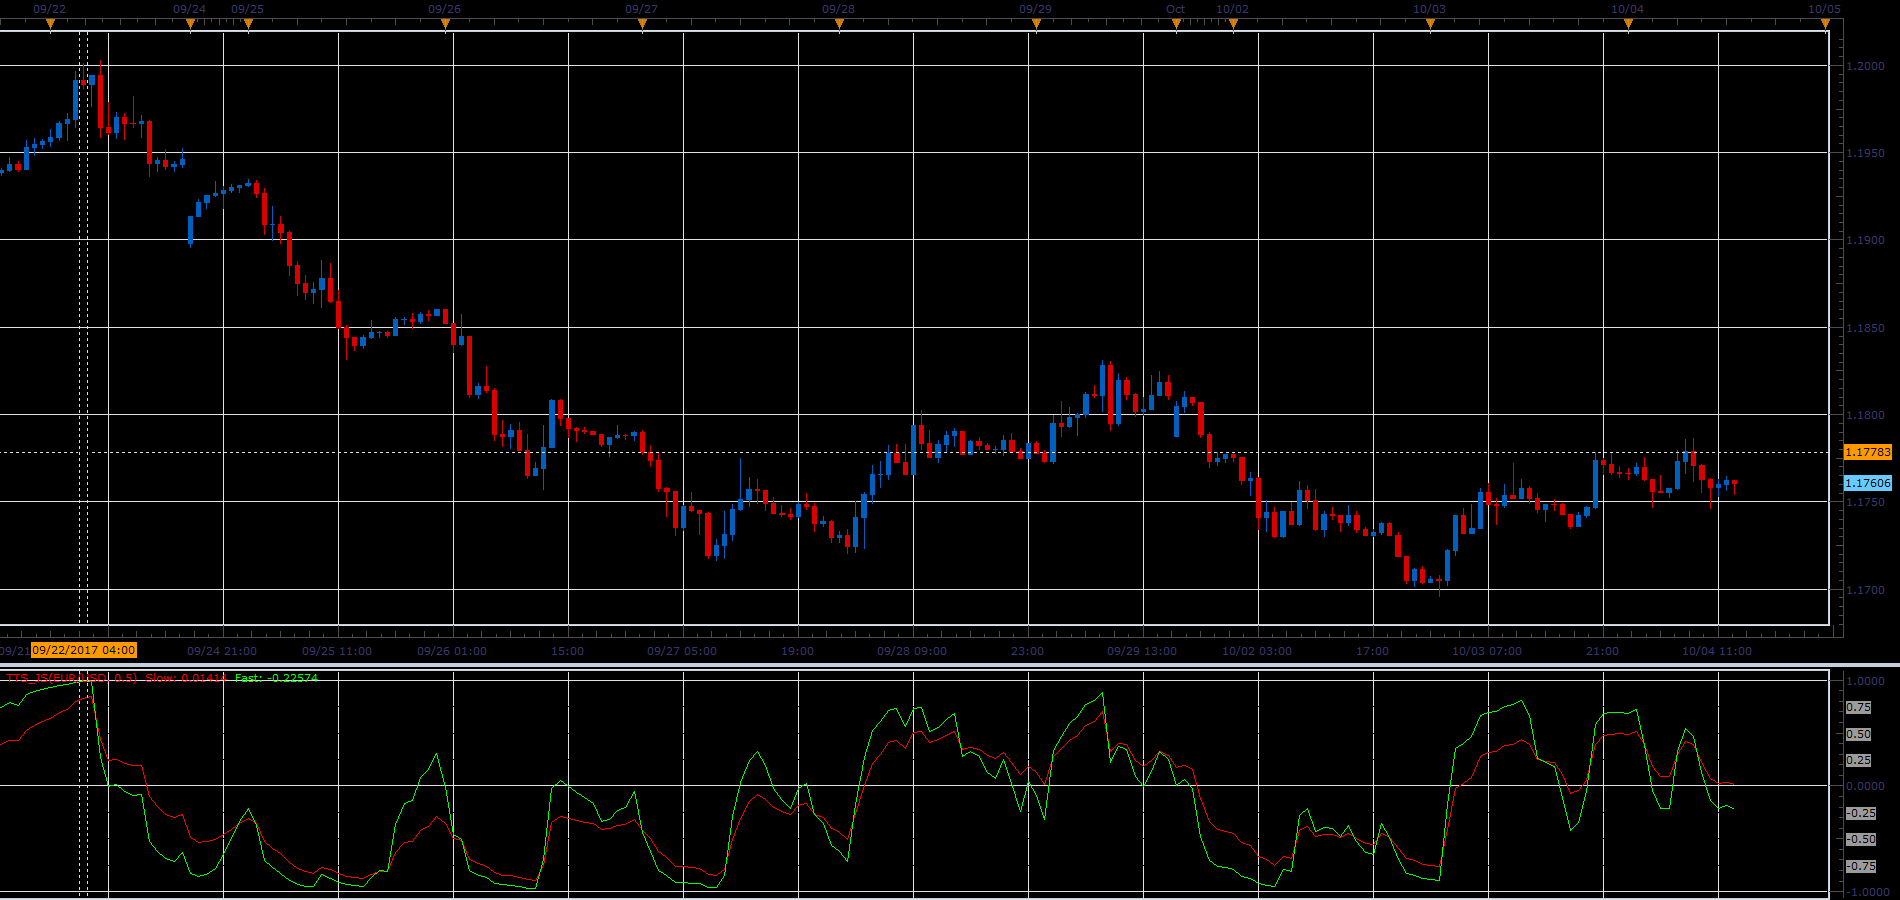This screenshot has height=900, width=1900.
Task: Click the orange triangle marker under Oct
Action: point(1176,25)
